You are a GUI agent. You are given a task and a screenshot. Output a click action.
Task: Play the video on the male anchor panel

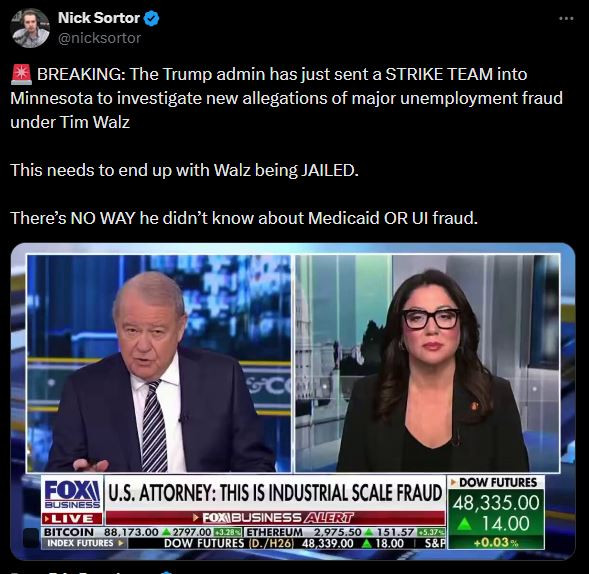point(159,363)
